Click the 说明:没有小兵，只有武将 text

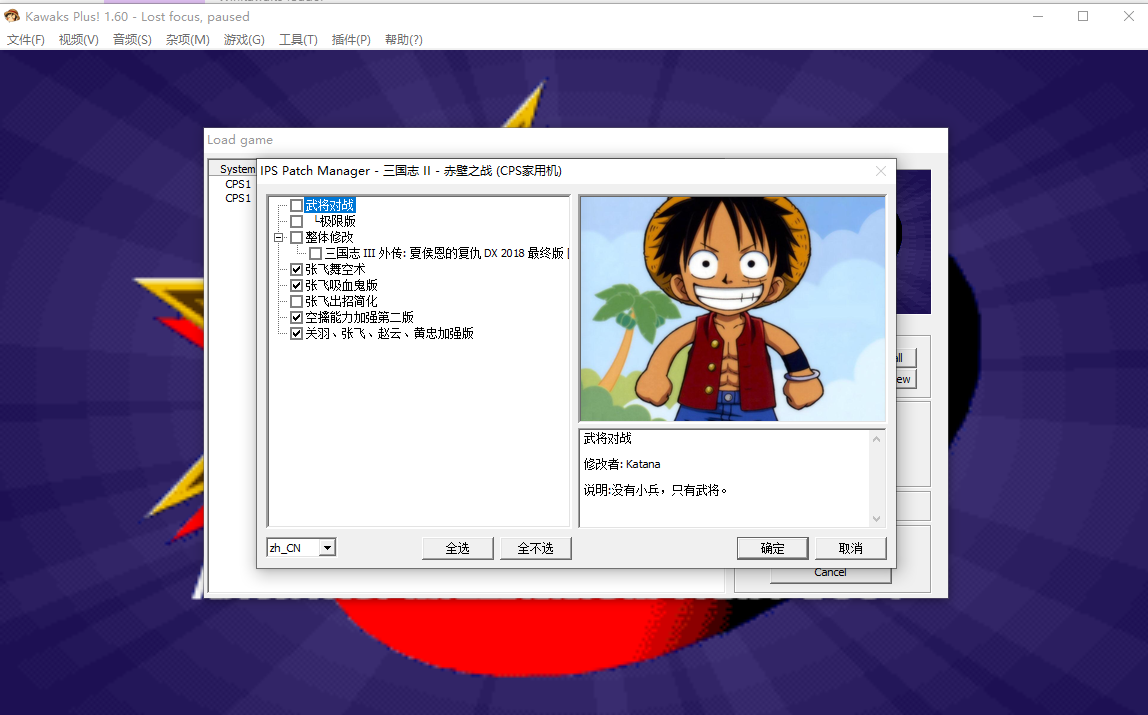click(x=655, y=490)
